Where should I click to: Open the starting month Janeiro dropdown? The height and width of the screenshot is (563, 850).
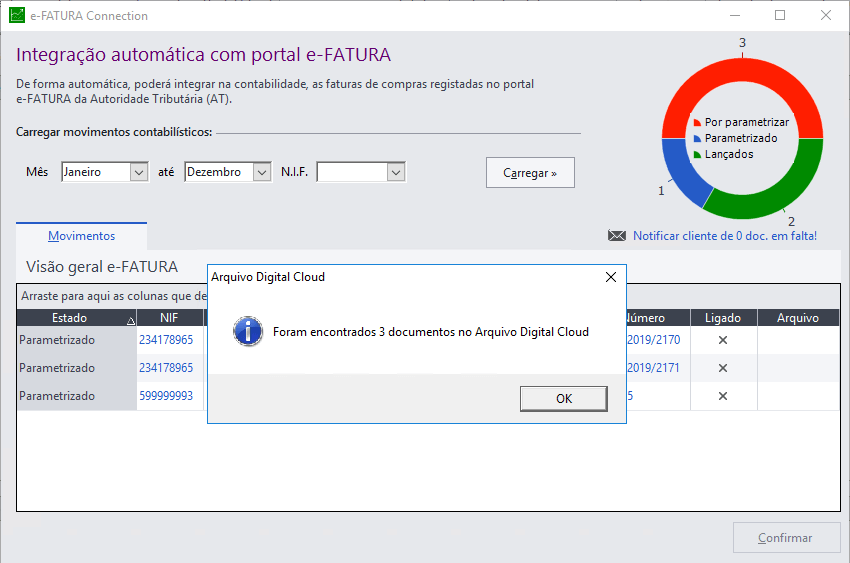139,173
